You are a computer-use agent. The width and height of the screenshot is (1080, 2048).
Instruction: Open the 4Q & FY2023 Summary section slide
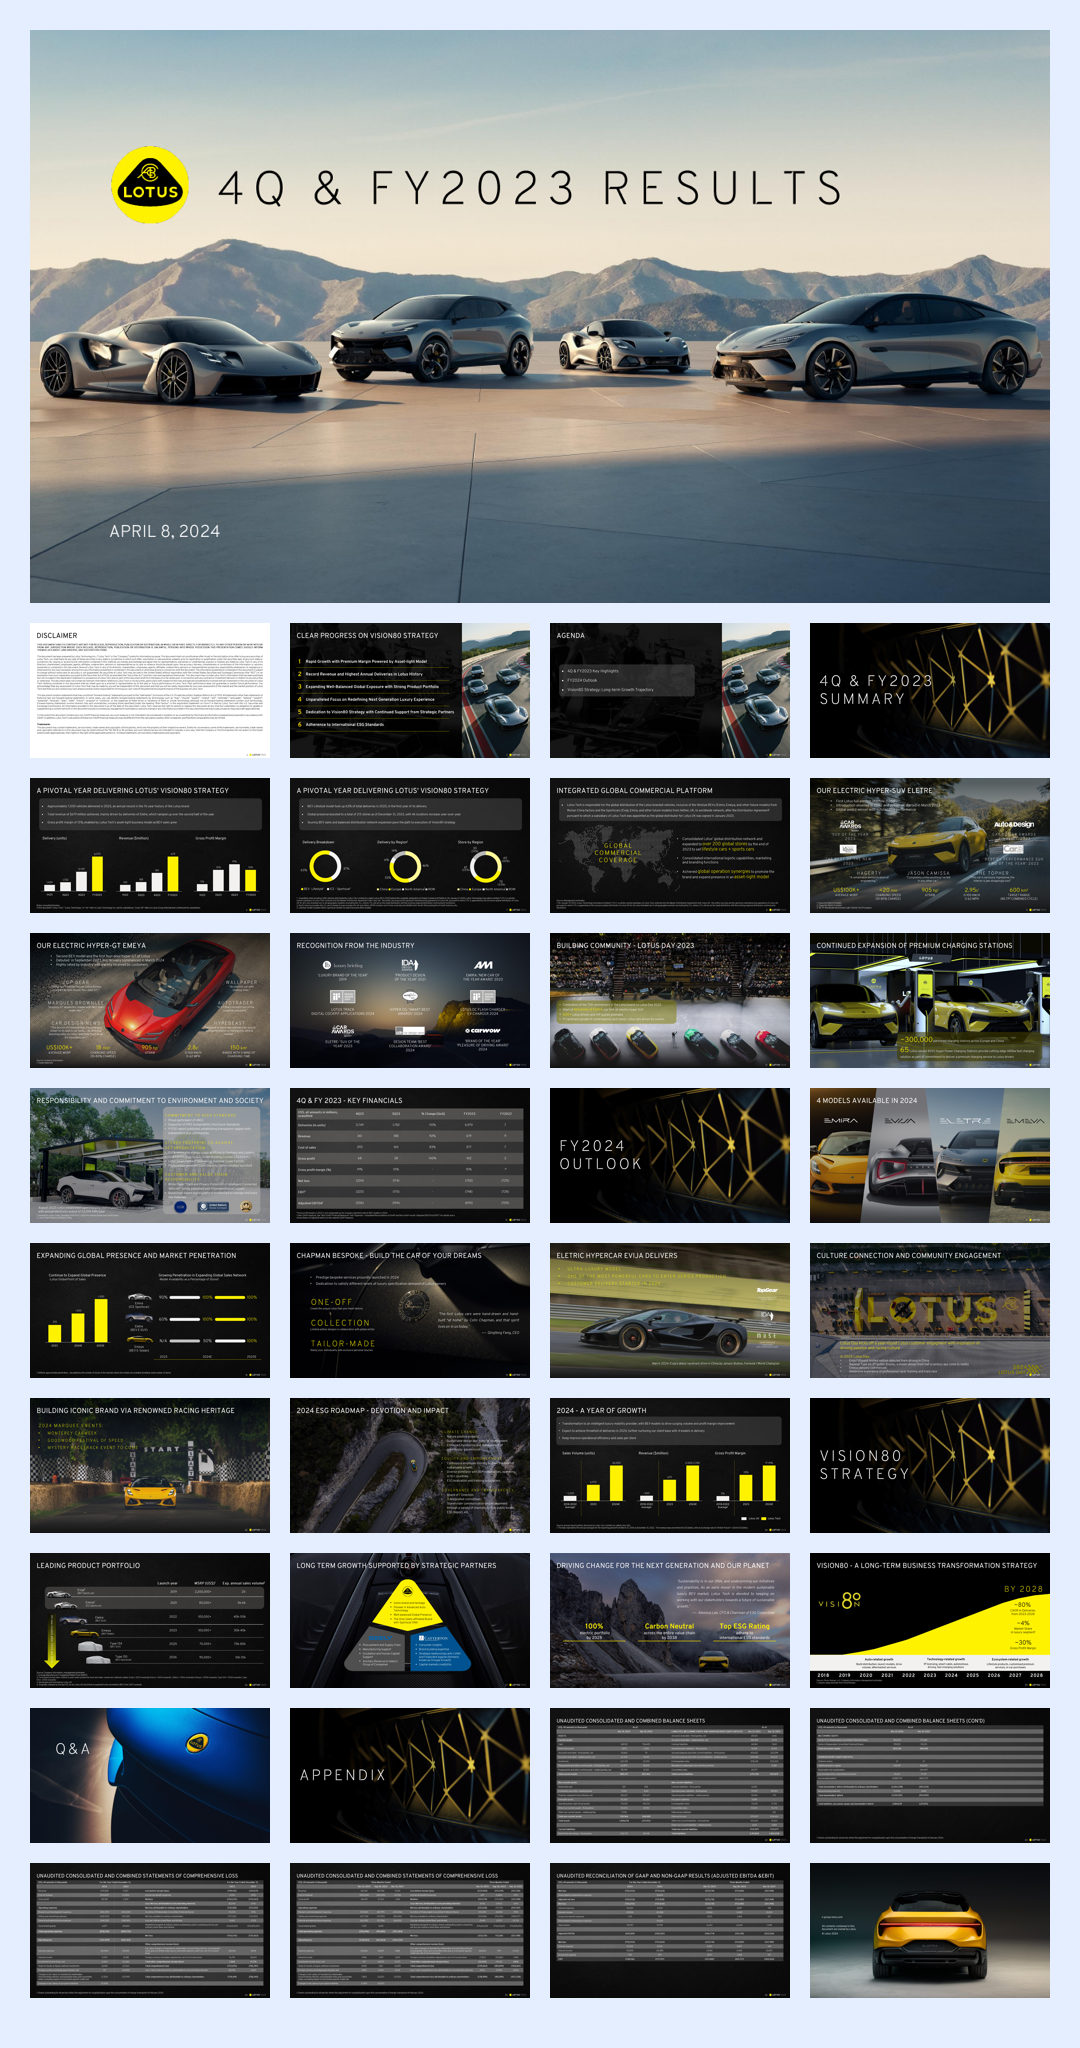point(930,690)
